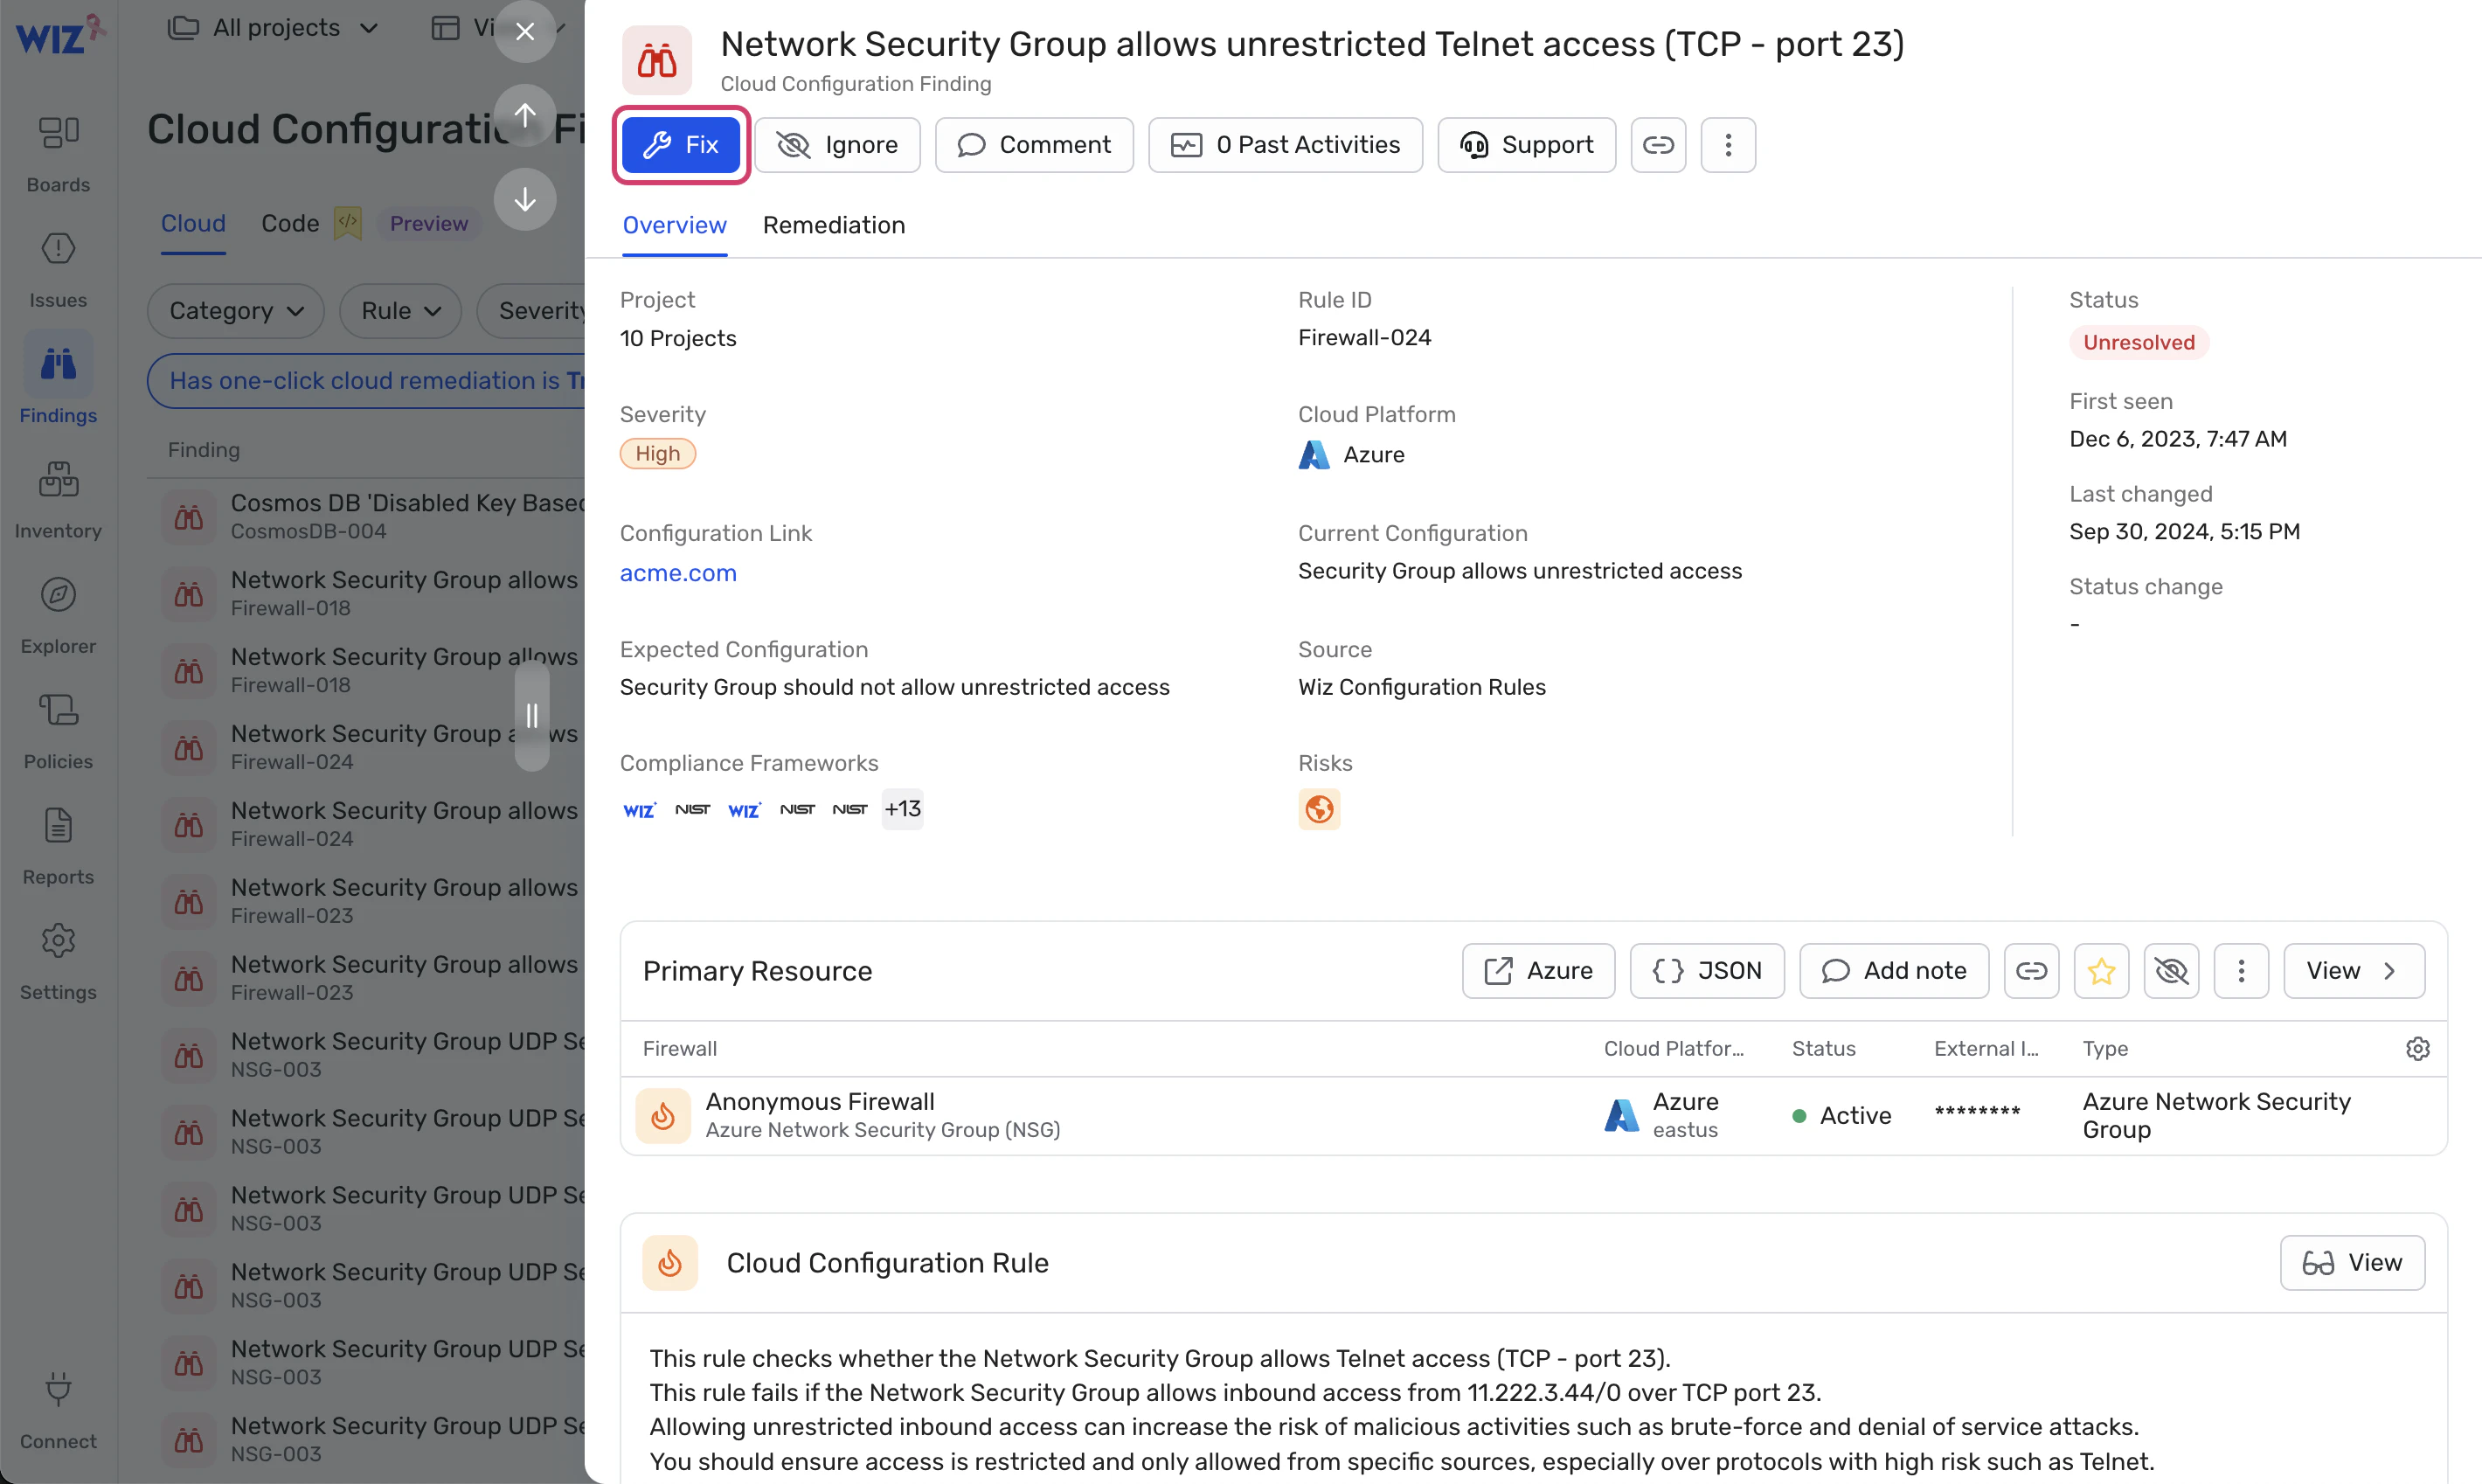Click the finding binoculars icon in header
The height and width of the screenshot is (1484, 2482).
pos(657,60)
